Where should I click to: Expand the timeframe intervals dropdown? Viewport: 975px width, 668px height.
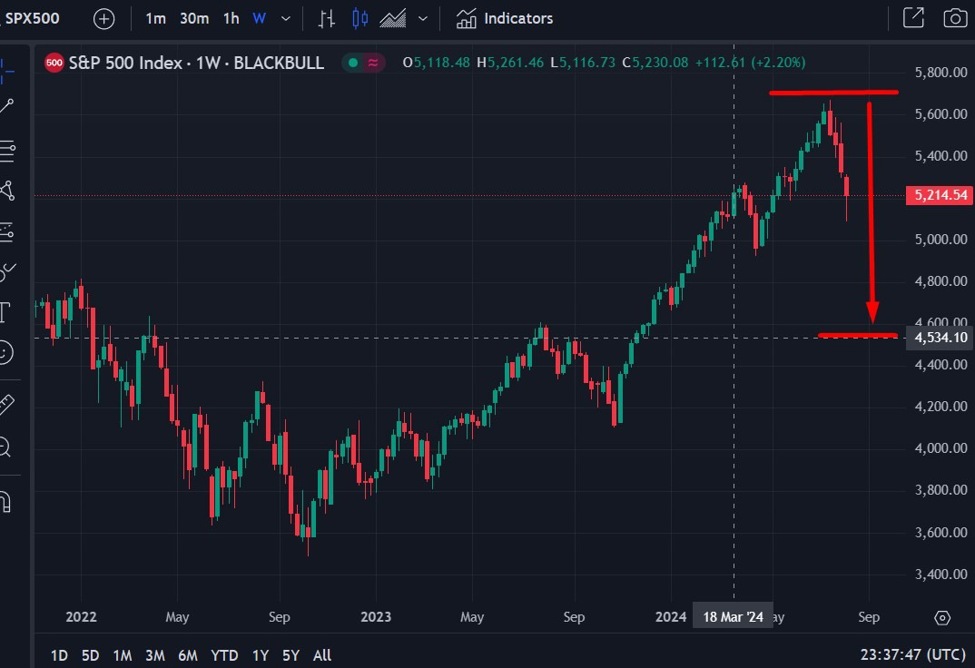click(x=286, y=18)
